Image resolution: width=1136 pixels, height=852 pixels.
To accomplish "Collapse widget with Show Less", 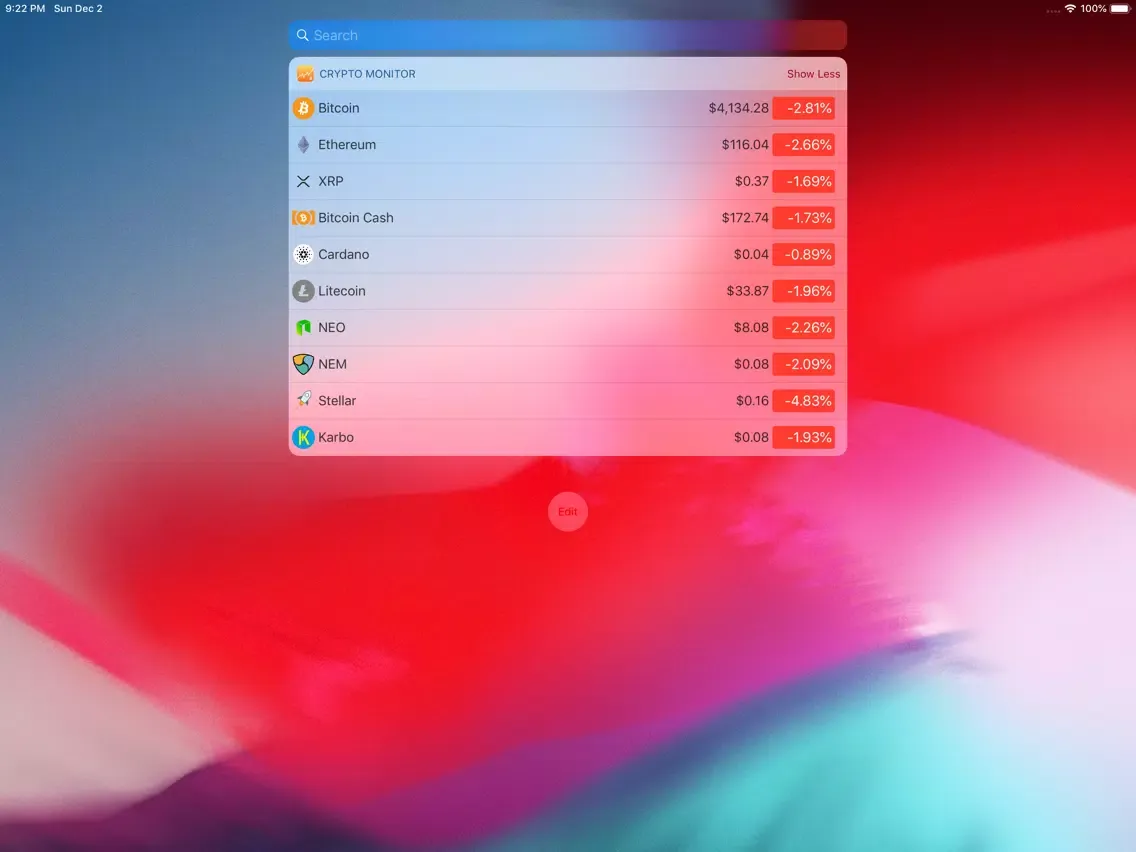I will tap(814, 74).
